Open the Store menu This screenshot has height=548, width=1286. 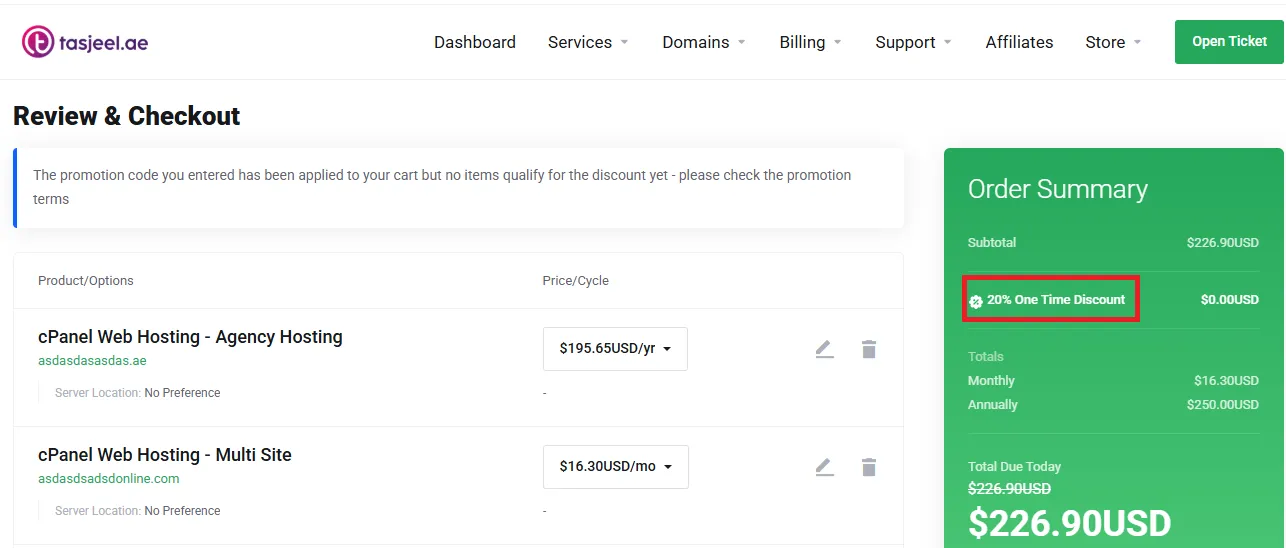pos(1113,42)
